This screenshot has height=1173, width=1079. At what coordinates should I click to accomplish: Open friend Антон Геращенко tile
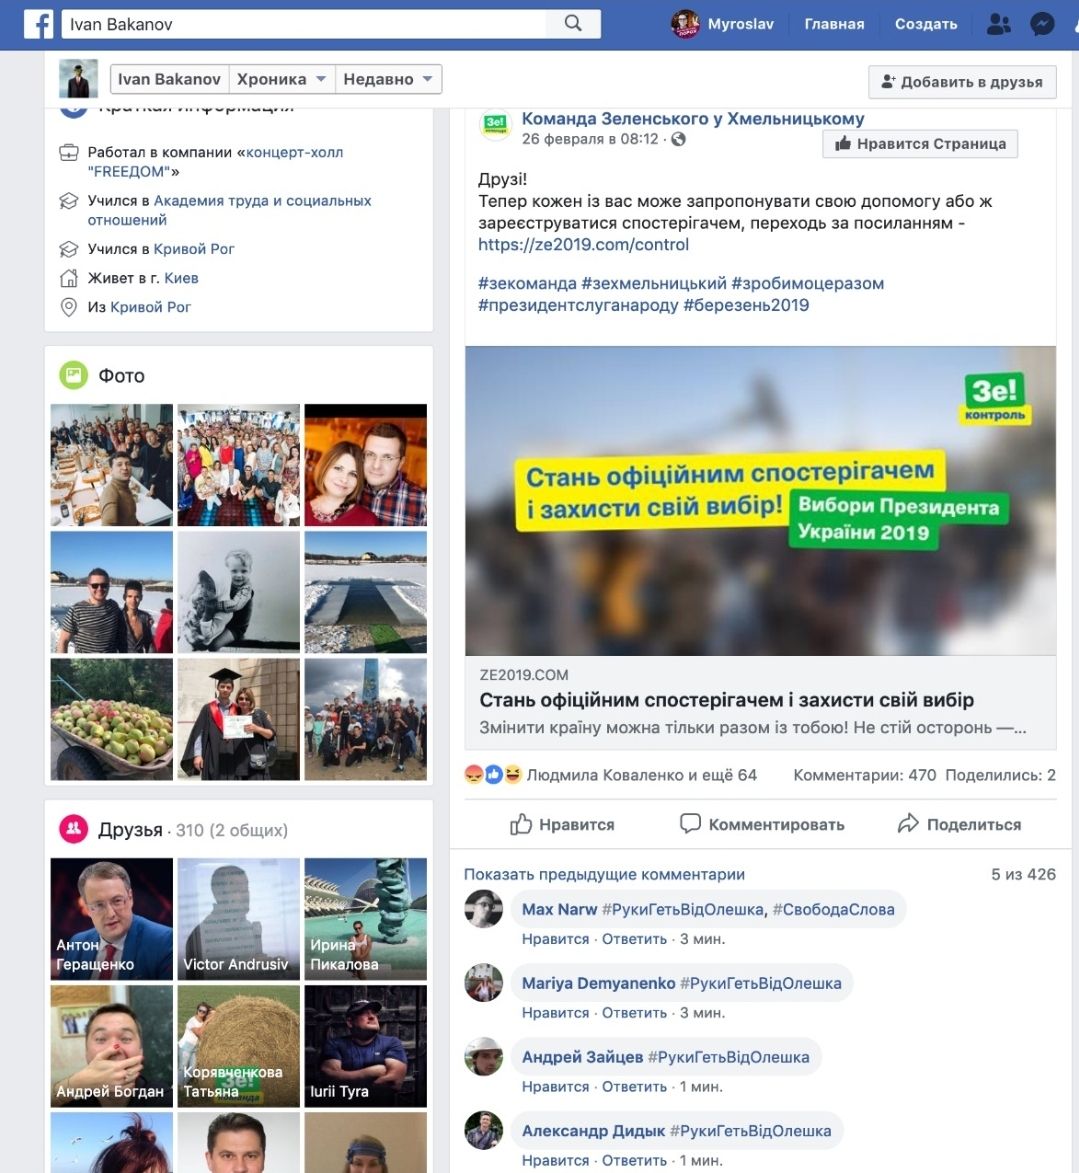(x=111, y=919)
